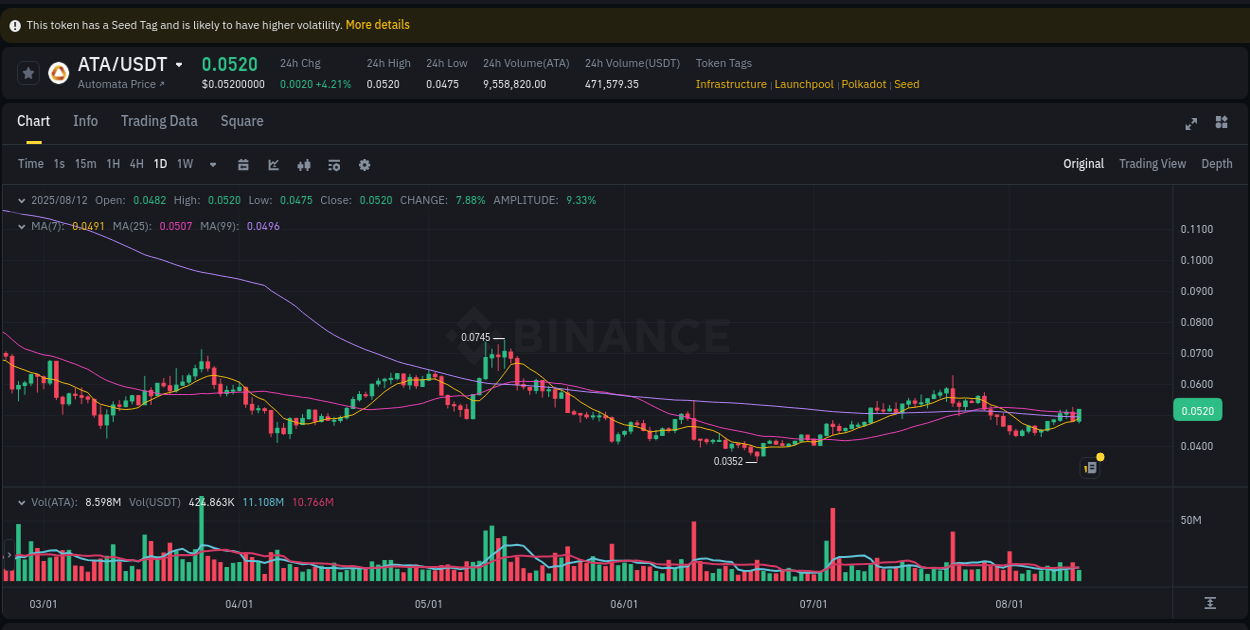
Task: Select the 1W timeframe
Action: click(x=184, y=164)
